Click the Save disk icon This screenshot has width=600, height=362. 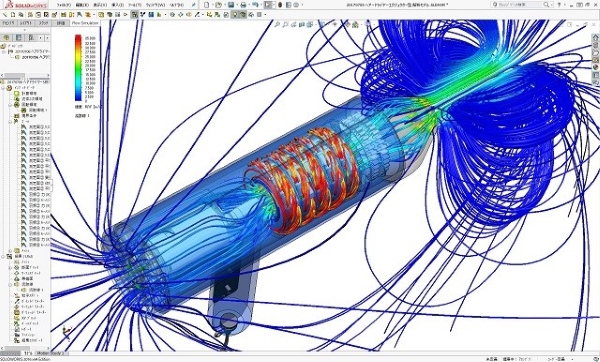tap(231, 5)
